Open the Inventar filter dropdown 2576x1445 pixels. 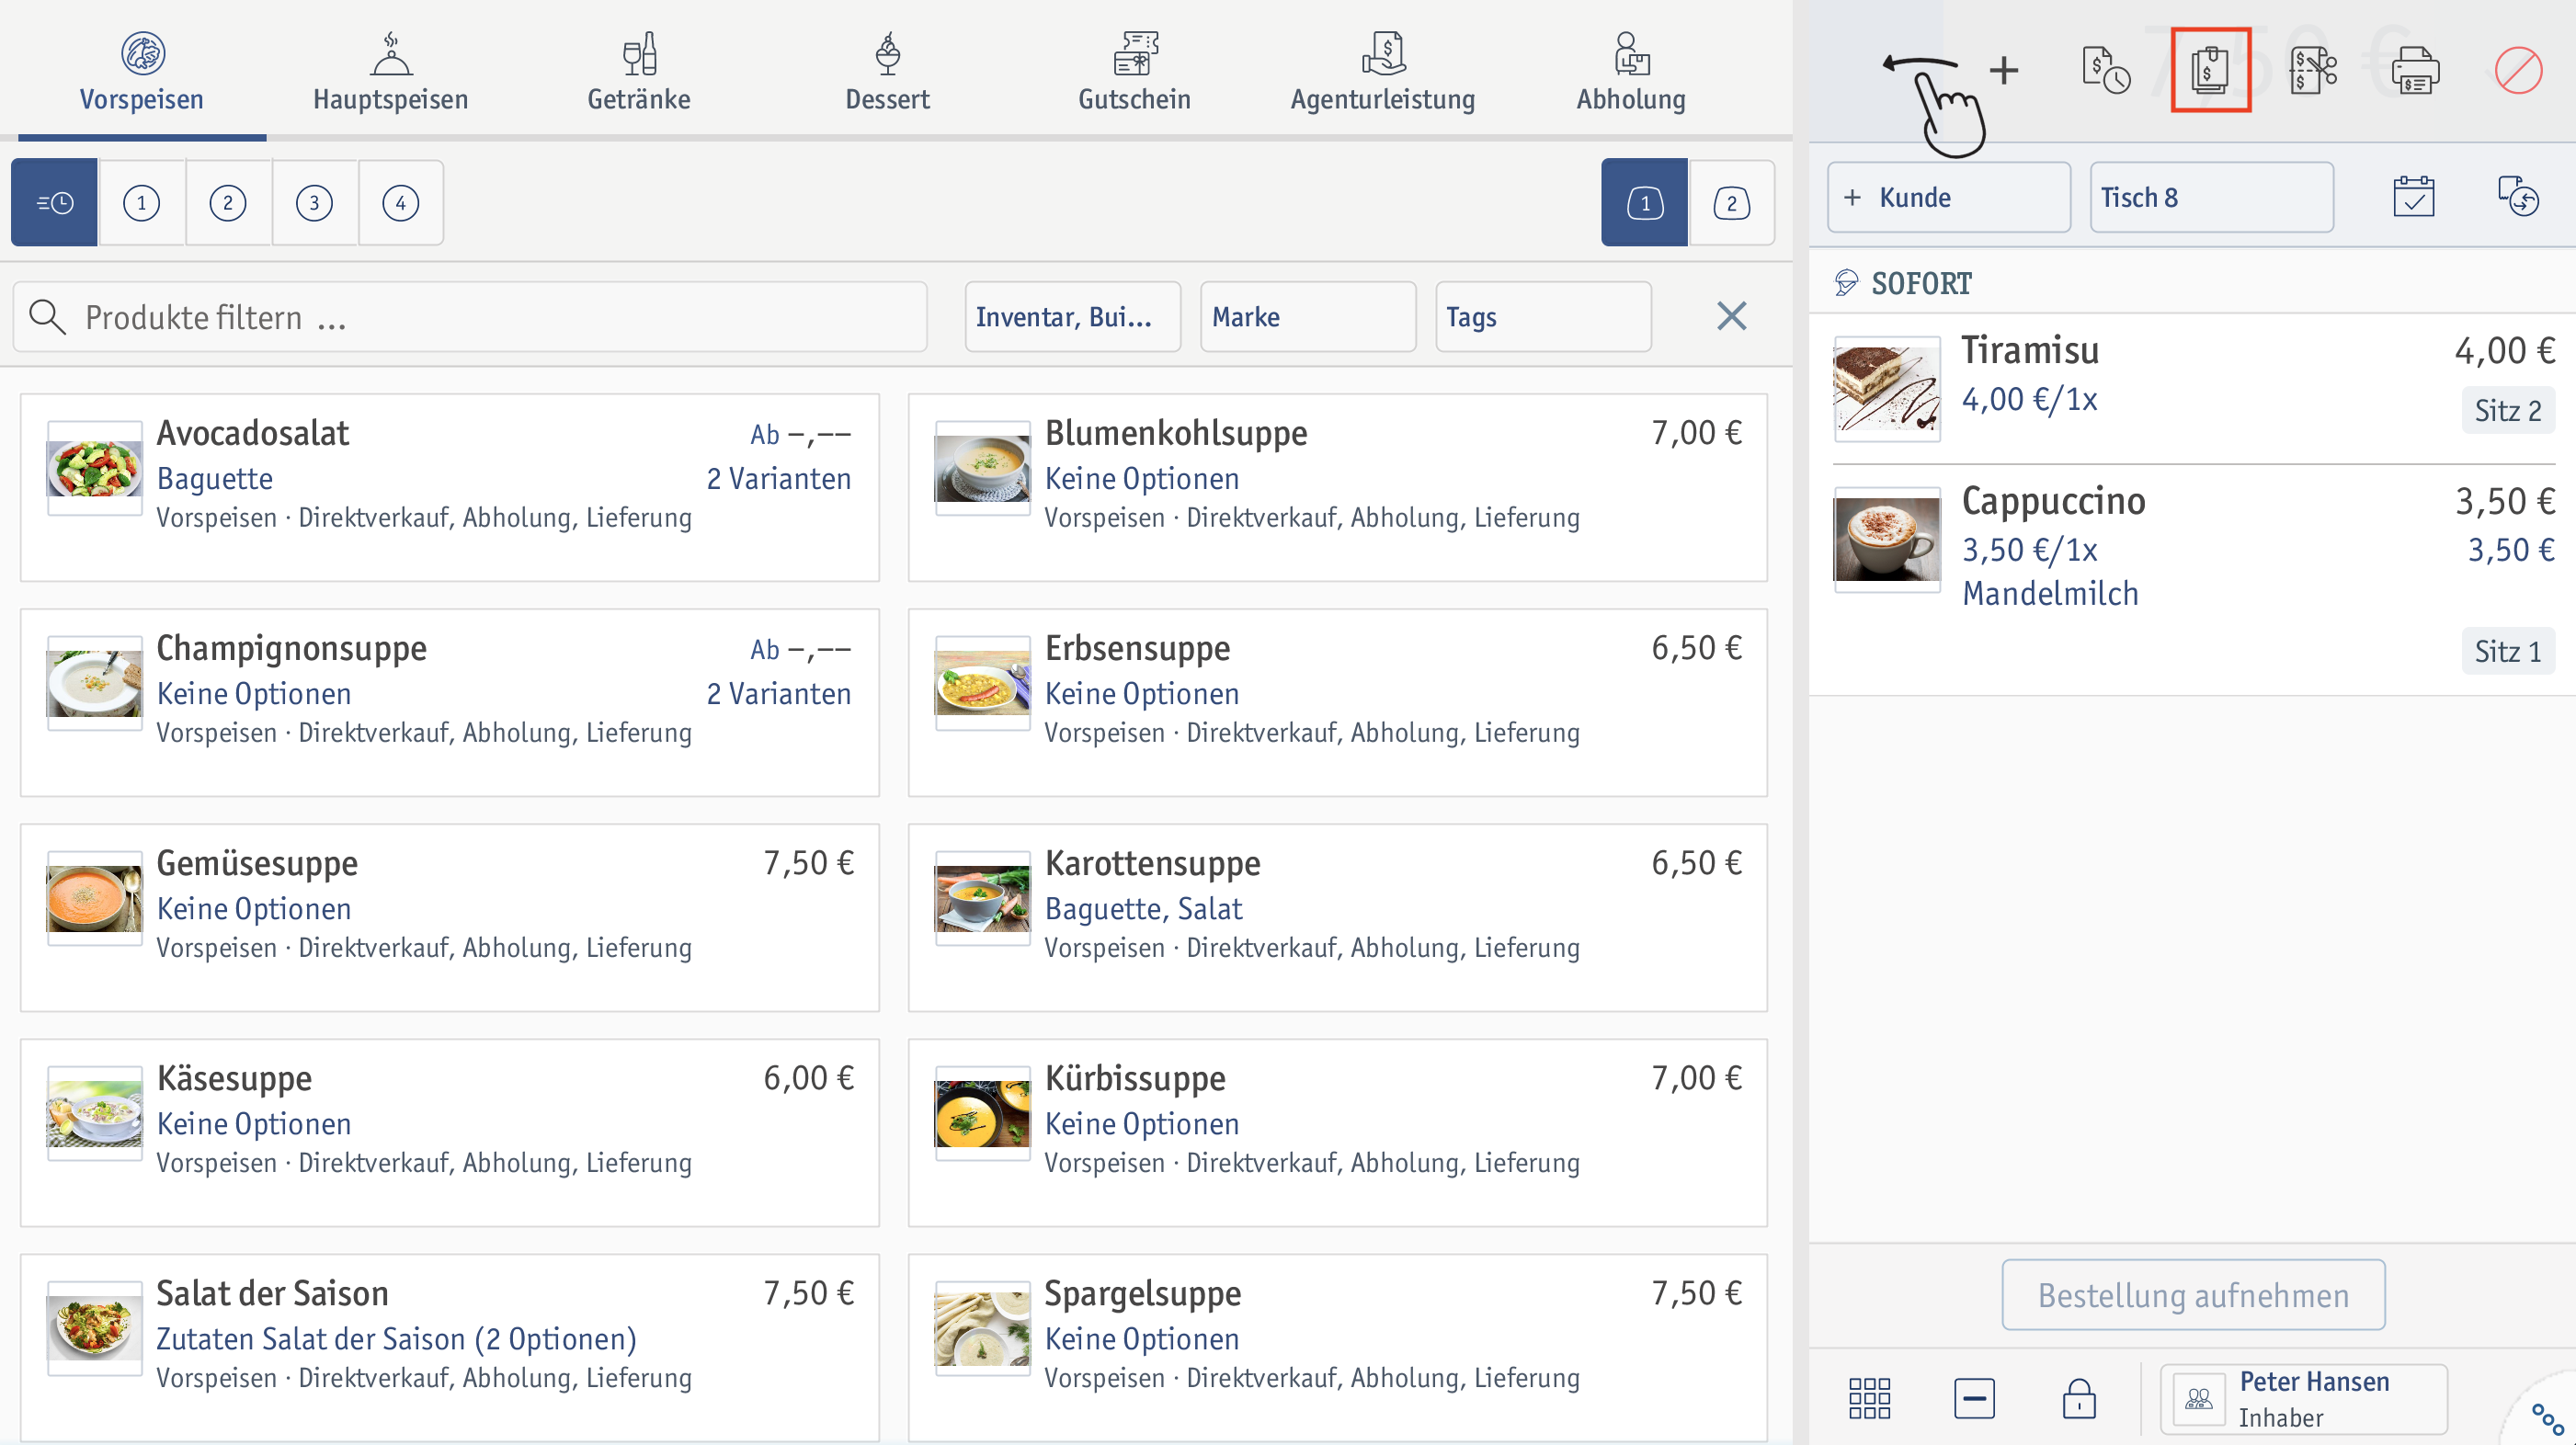tap(1073, 317)
